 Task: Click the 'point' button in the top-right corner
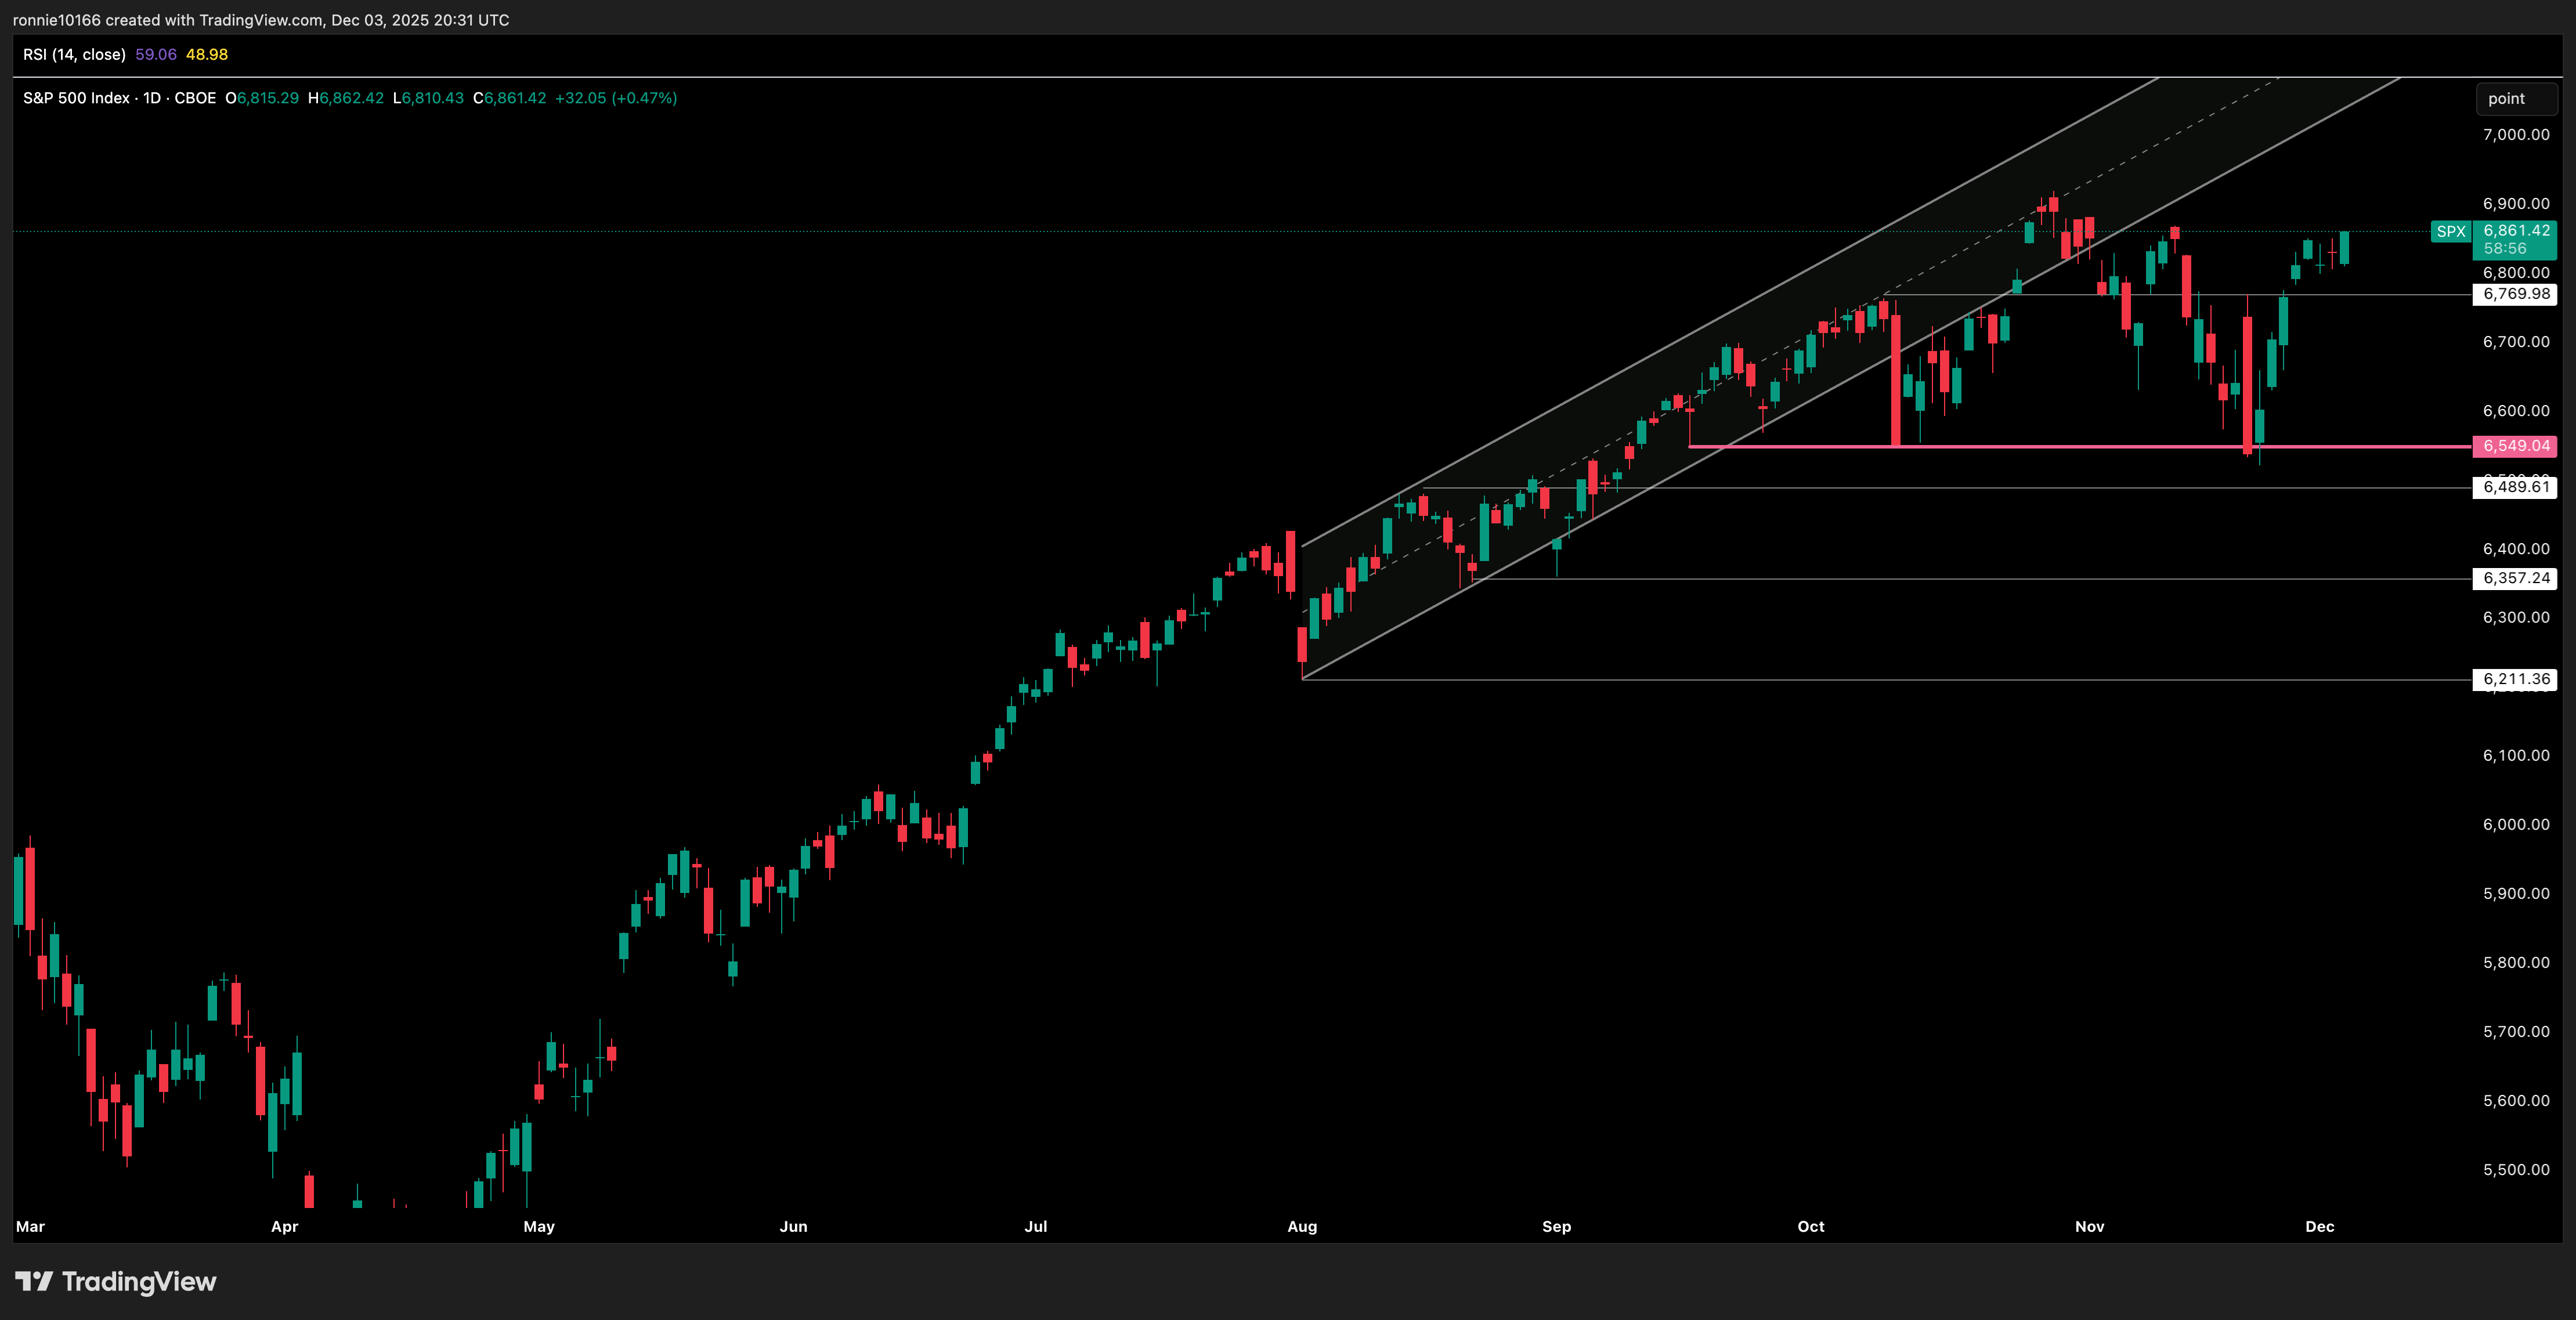[2516, 98]
